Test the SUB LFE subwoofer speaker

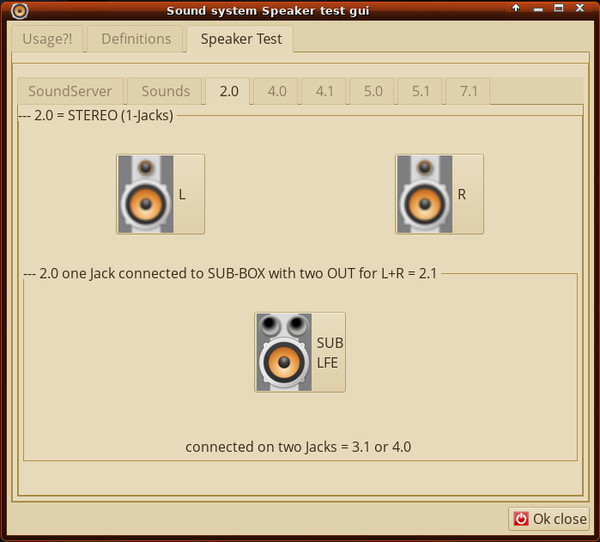[300, 352]
